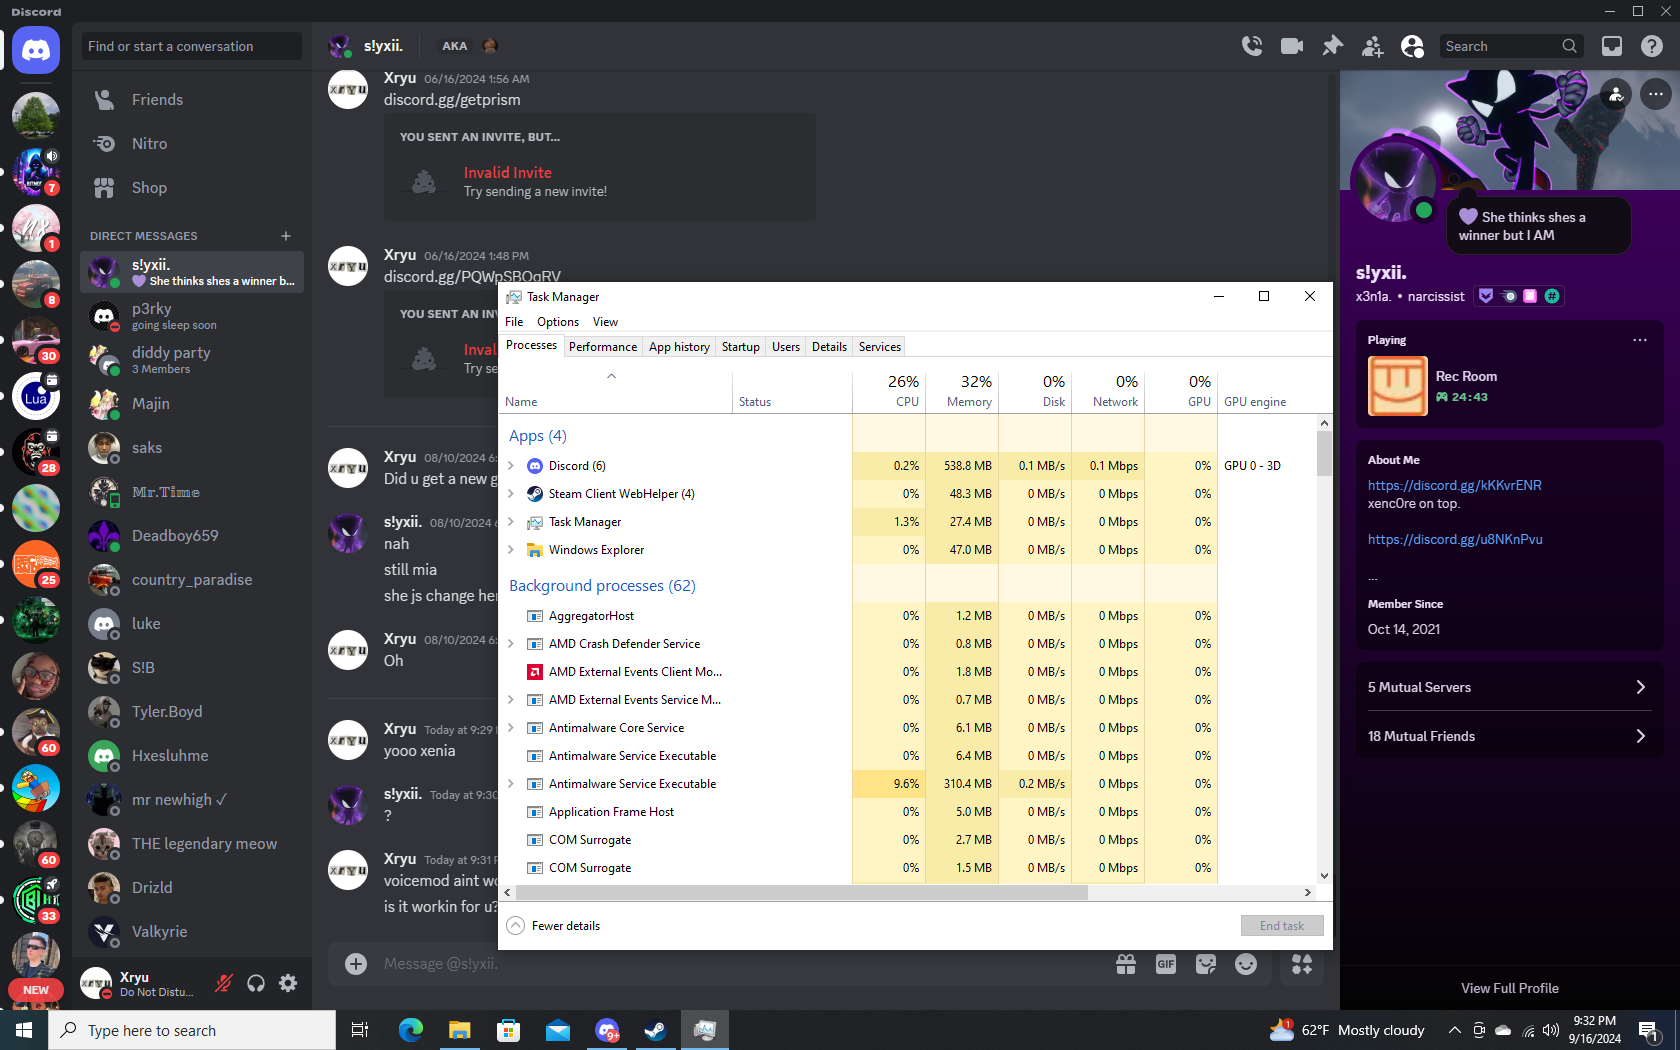Unmute the microphone in Discord

coord(224,983)
